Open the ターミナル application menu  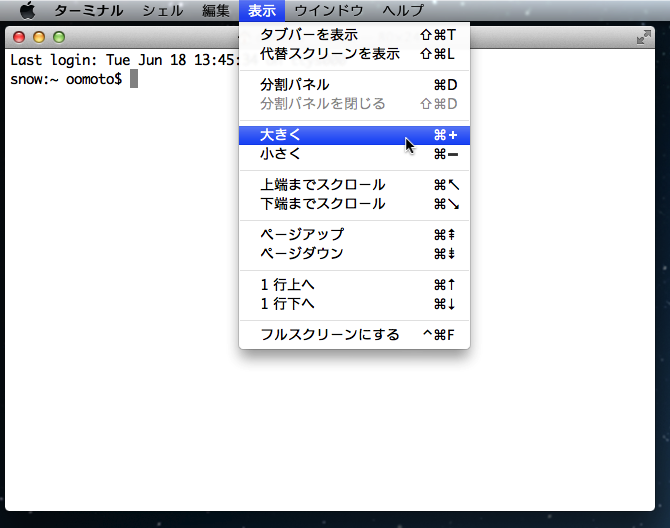(88, 10)
